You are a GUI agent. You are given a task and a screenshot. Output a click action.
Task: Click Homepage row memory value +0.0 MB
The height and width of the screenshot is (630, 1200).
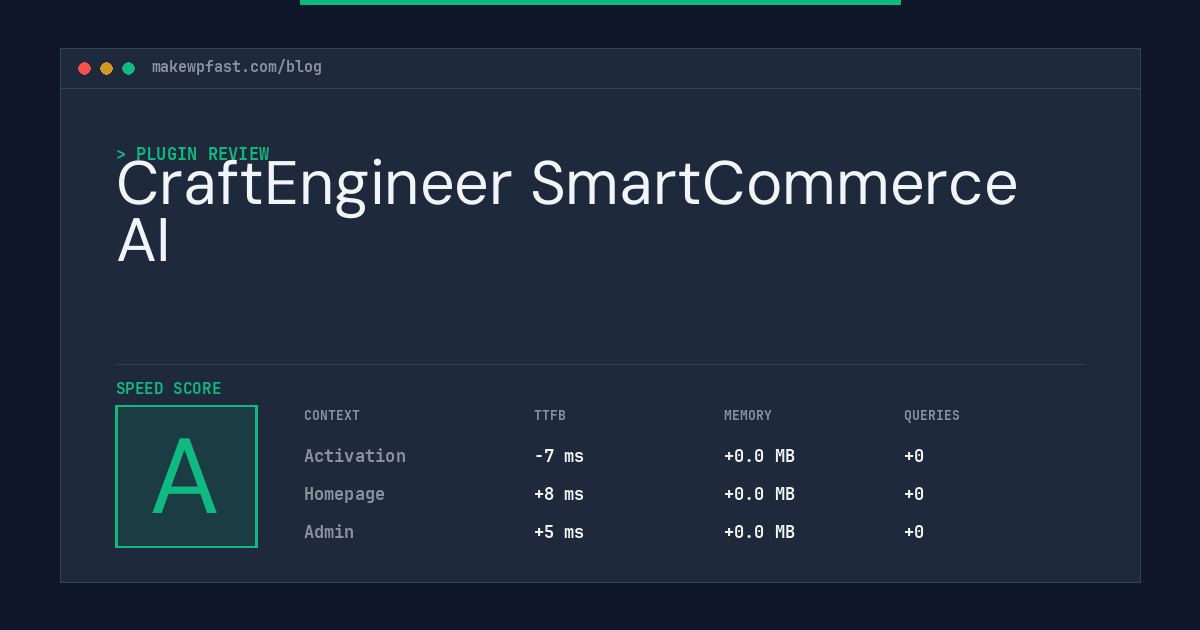[x=759, y=494]
